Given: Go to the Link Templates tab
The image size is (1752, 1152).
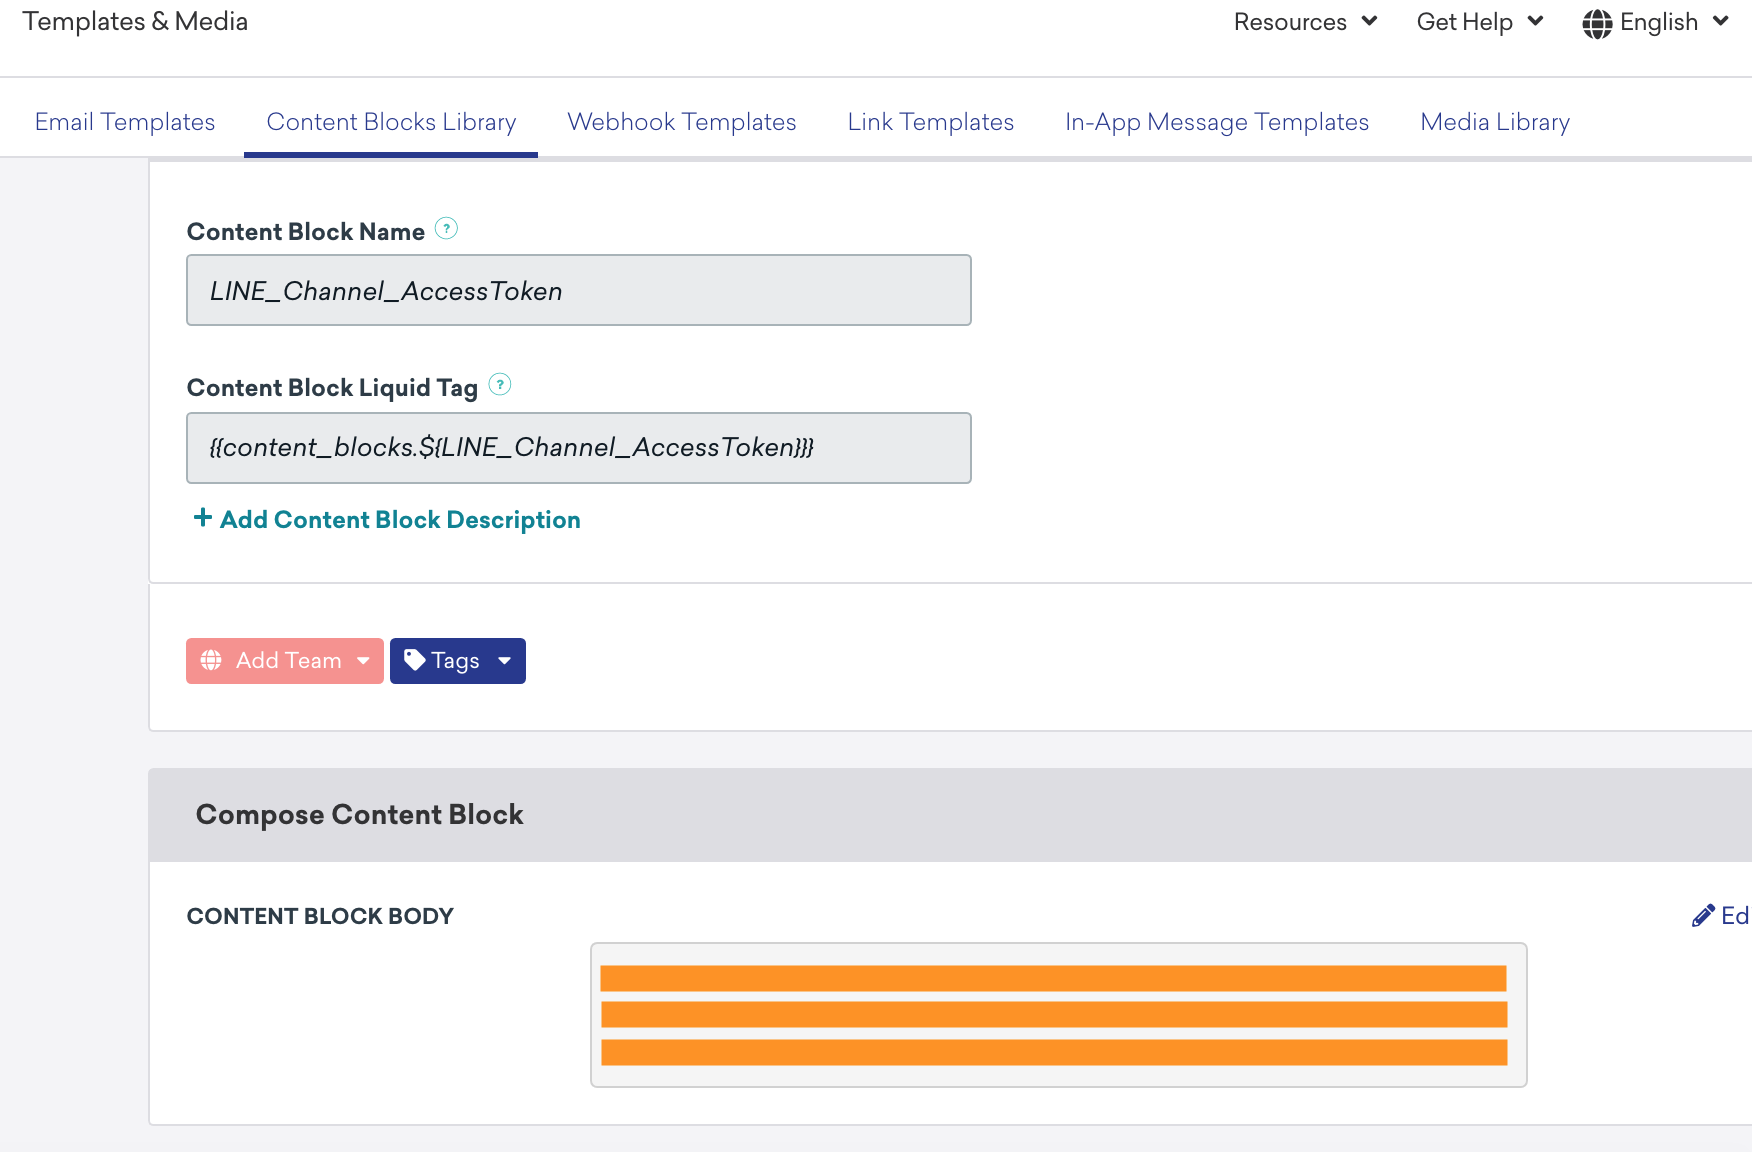Looking at the screenshot, I should (x=931, y=122).
